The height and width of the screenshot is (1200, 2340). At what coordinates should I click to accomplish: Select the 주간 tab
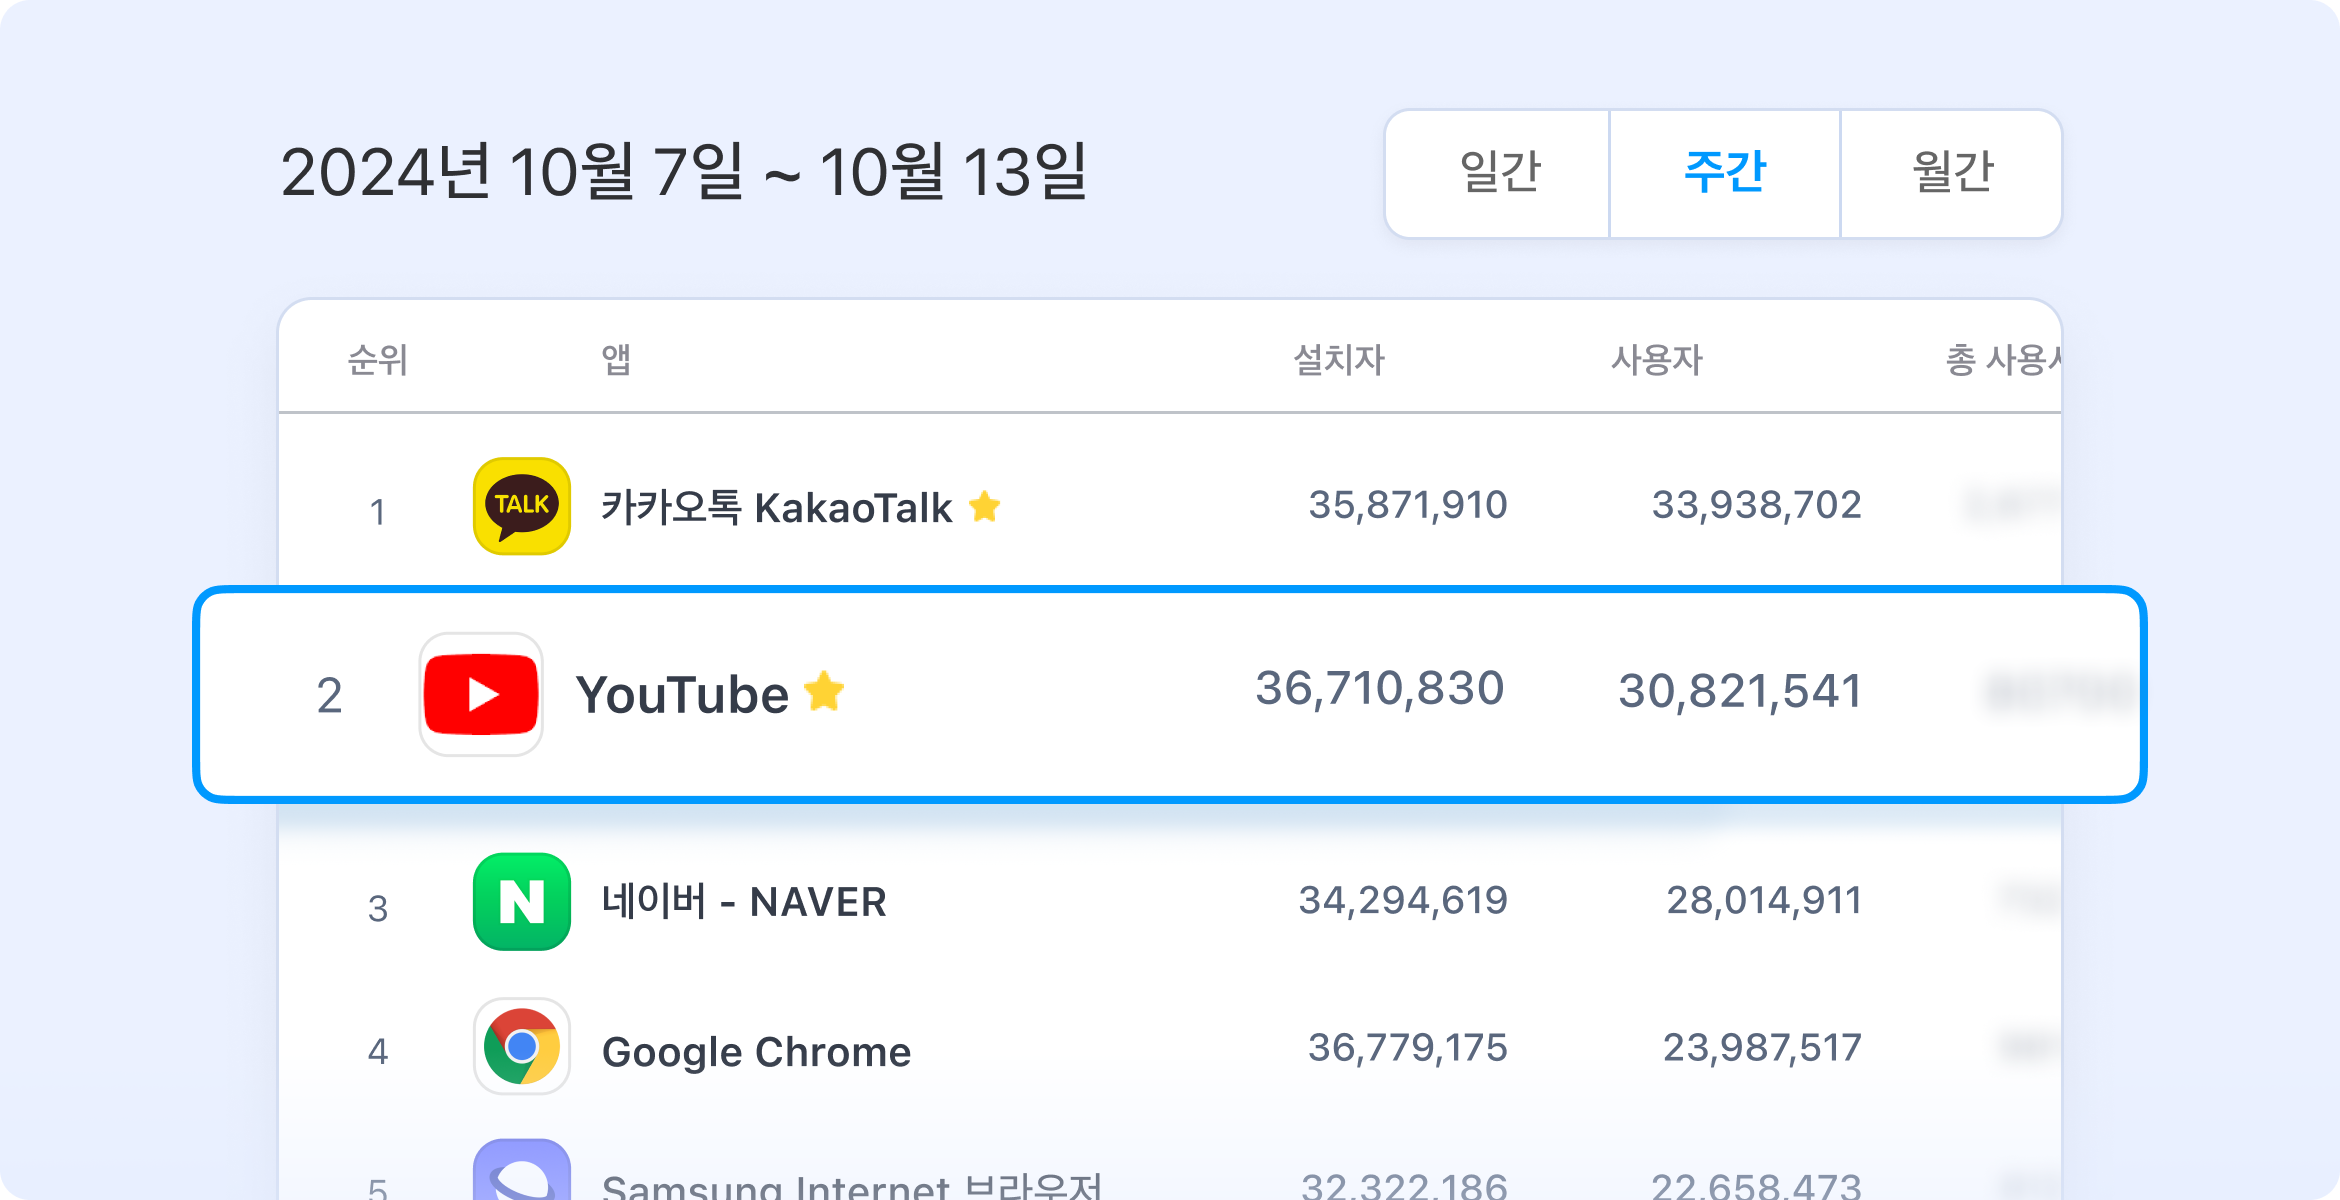(x=1725, y=173)
